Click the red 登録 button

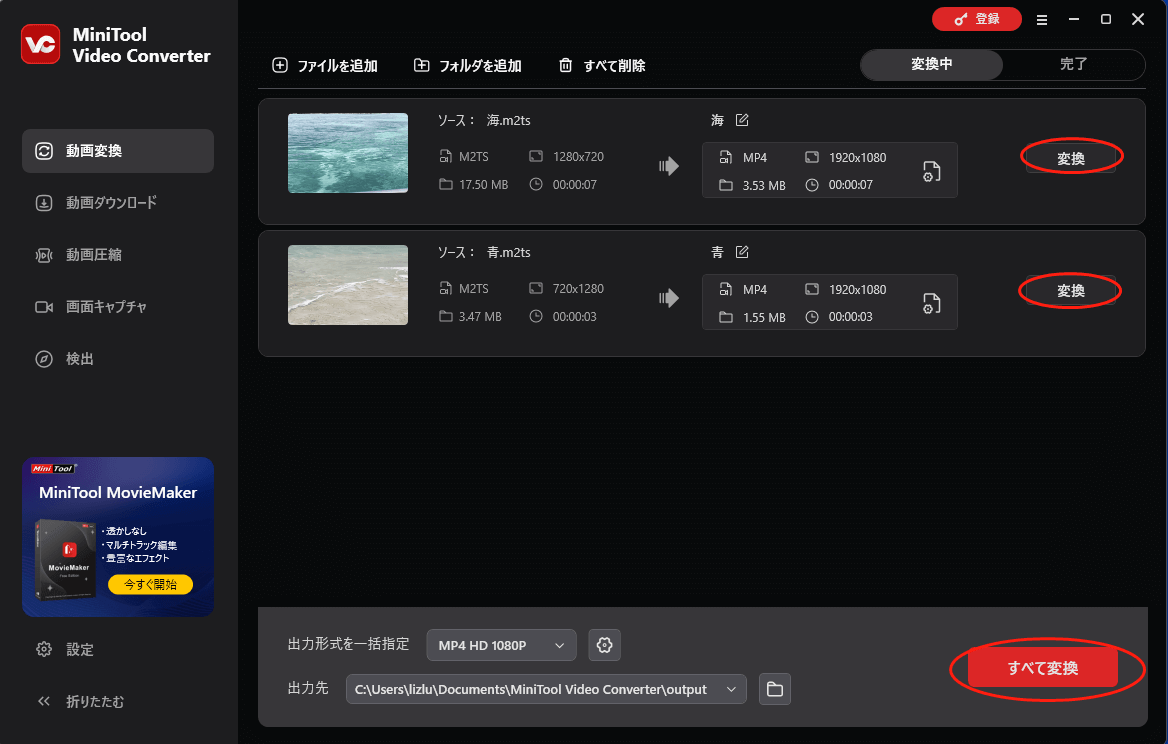coord(977,19)
